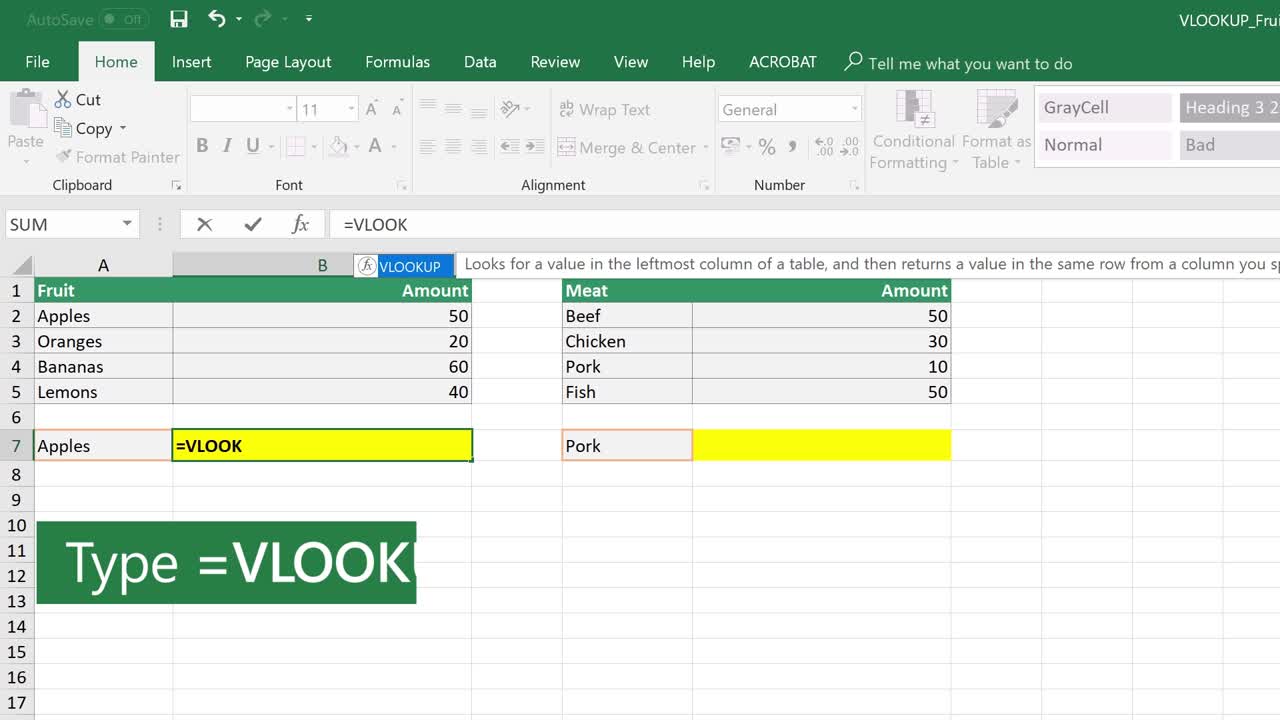This screenshot has height=720, width=1280.
Task: Click the Fill Color paint bucket
Action: point(339,146)
